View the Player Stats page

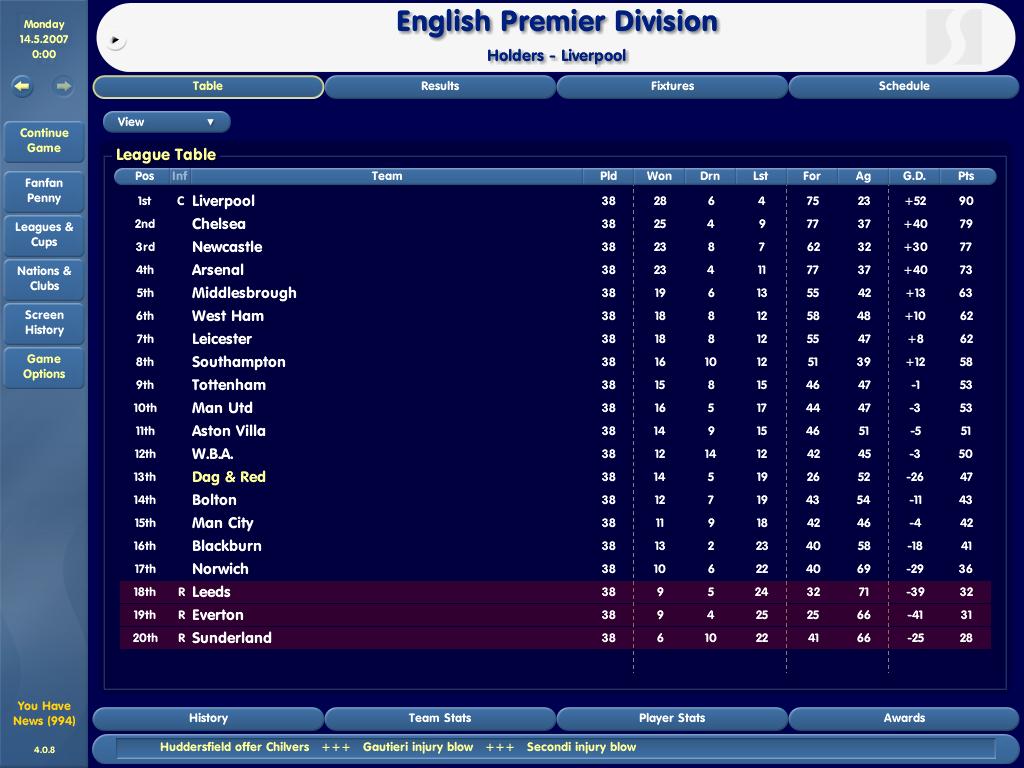[672, 718]
